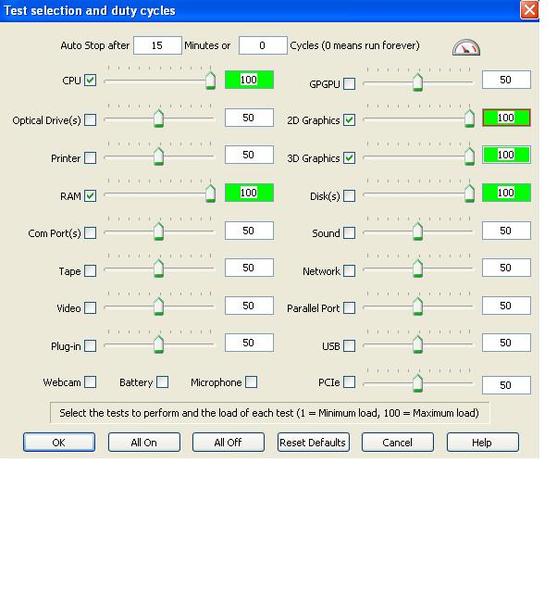
Task: Click the All On button
Action: tap(144, 442)
